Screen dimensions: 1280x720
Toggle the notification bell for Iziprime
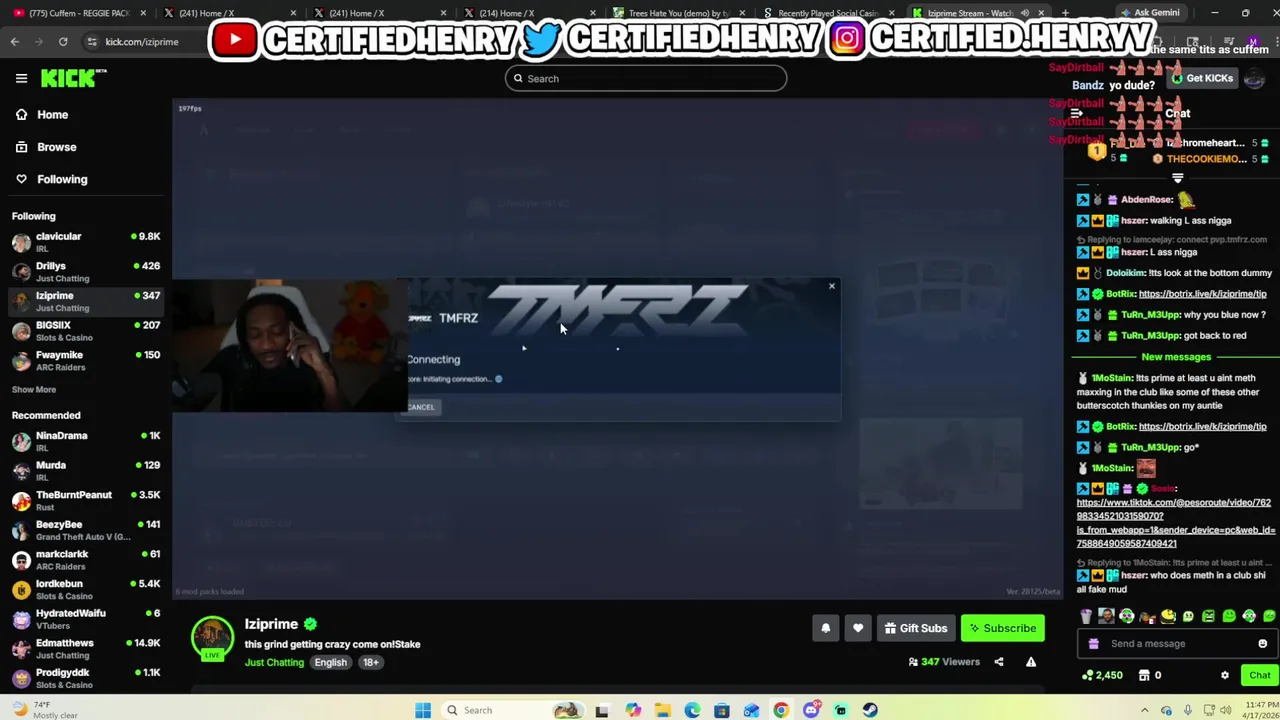[x=826, y=629]
